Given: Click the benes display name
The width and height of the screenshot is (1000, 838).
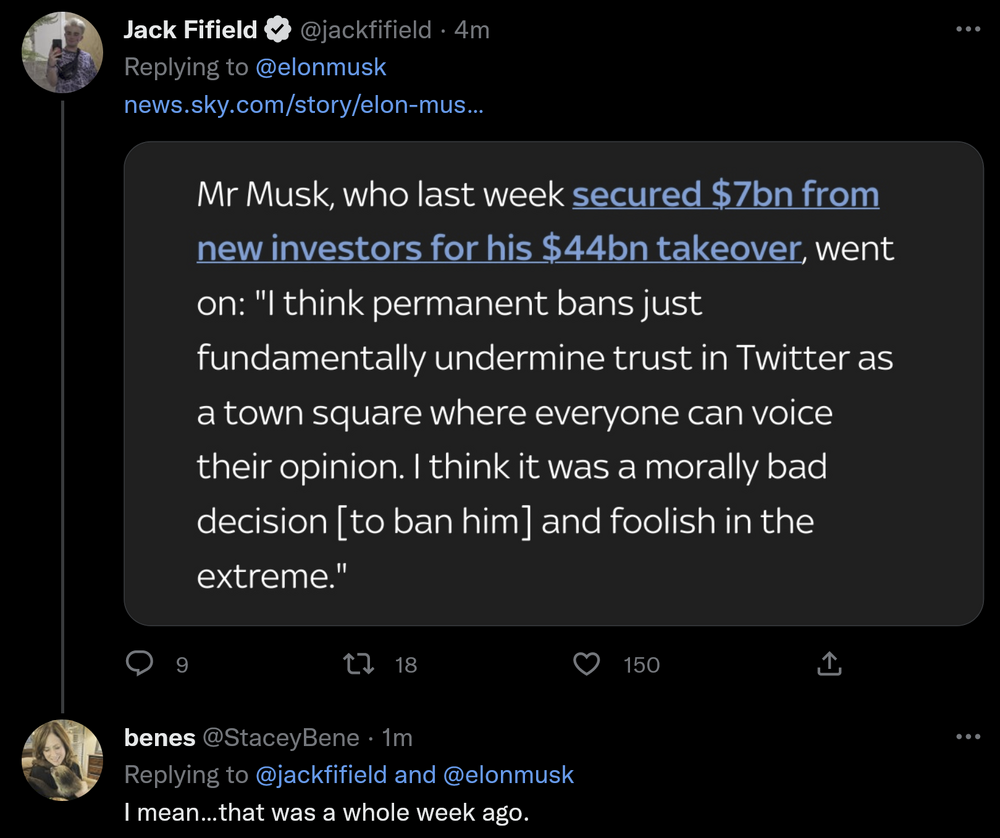Looking at the screenshot, I should [x=159, y=738].
